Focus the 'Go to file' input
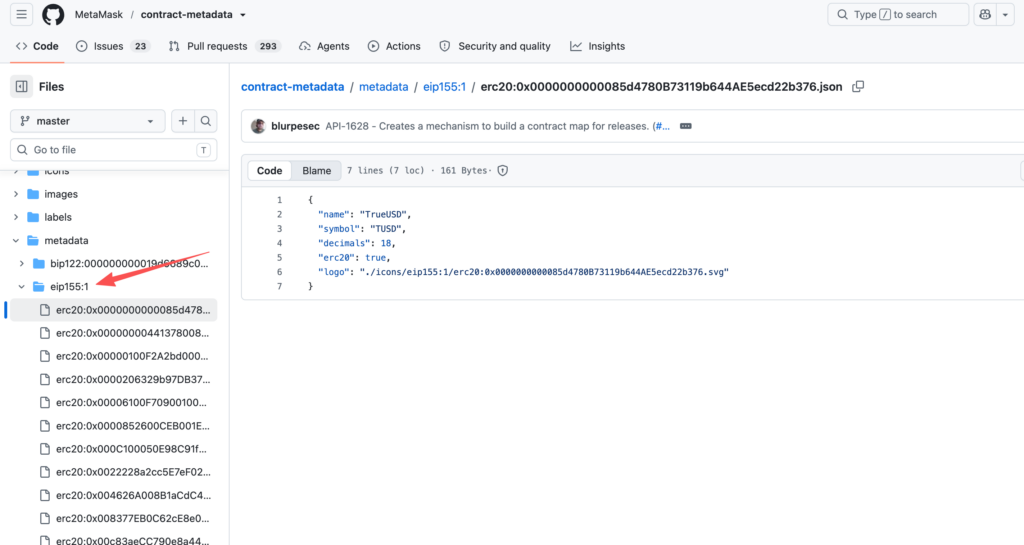 (x=114, y=149)
